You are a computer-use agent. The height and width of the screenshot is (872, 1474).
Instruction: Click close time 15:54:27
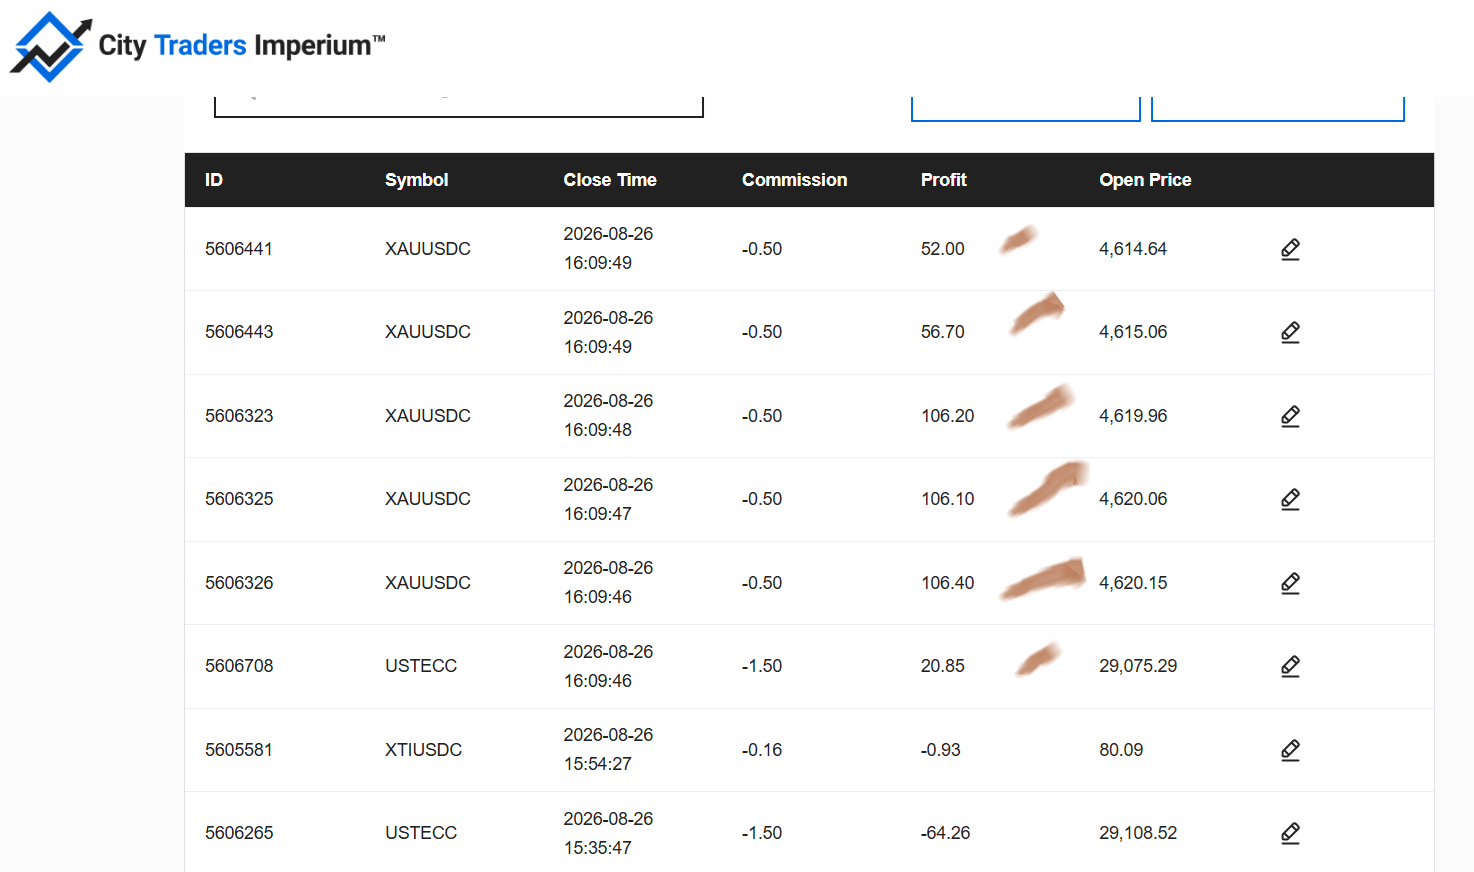click(598, 764)
